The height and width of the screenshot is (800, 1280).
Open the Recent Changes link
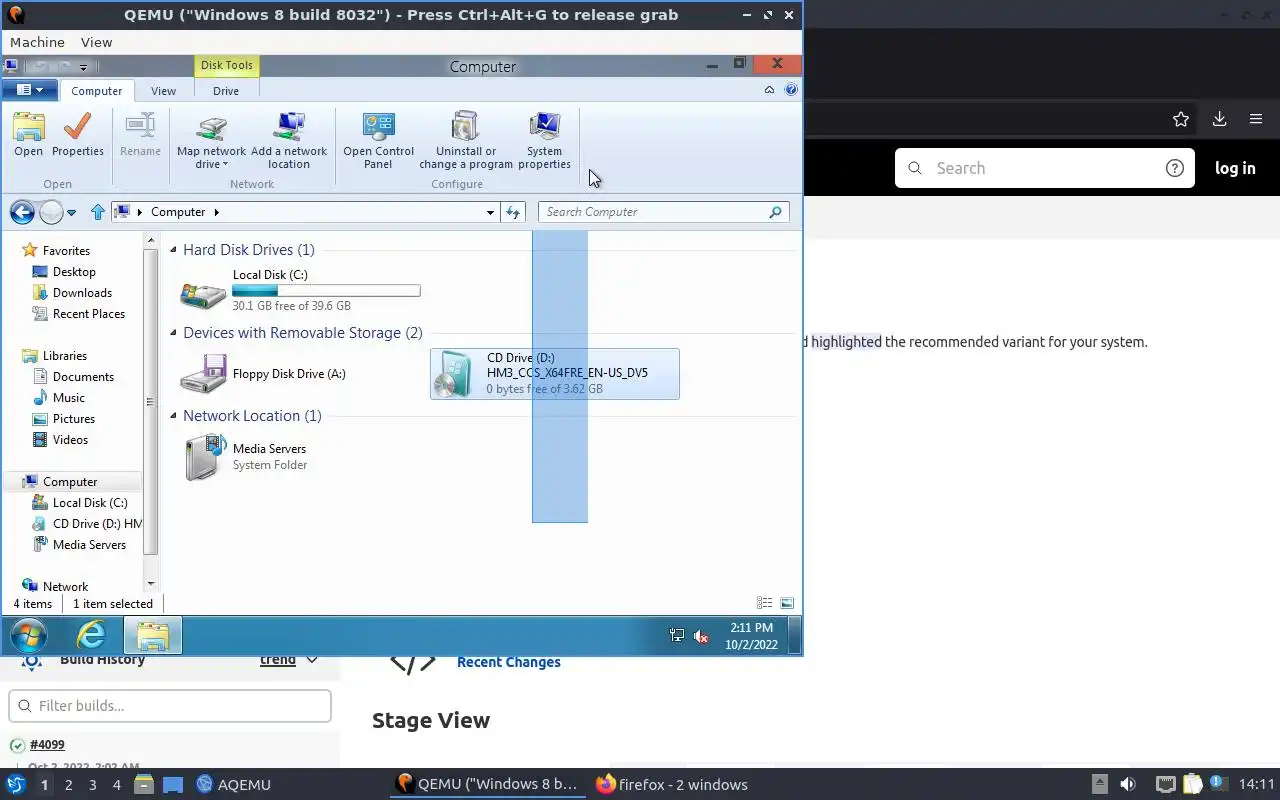508,662
